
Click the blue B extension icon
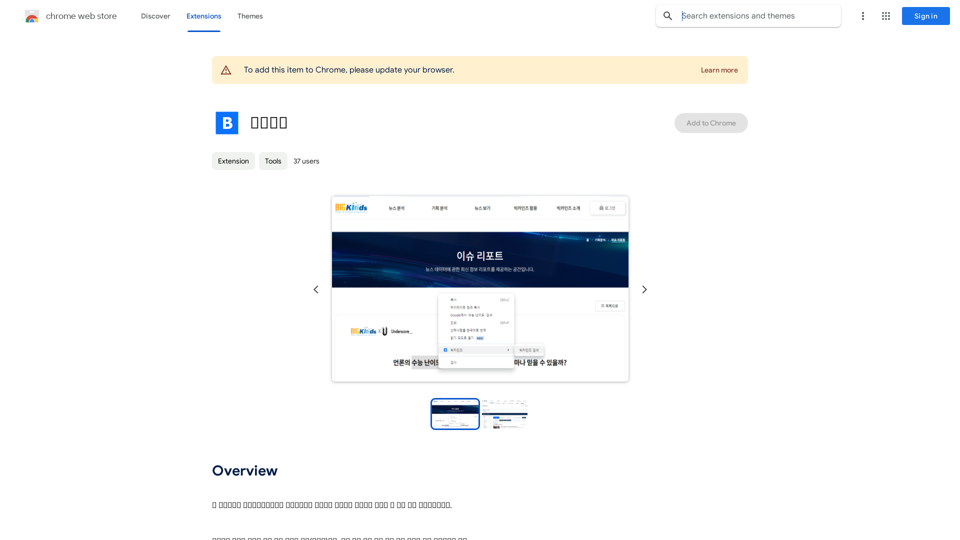click(x=227, y=123)
